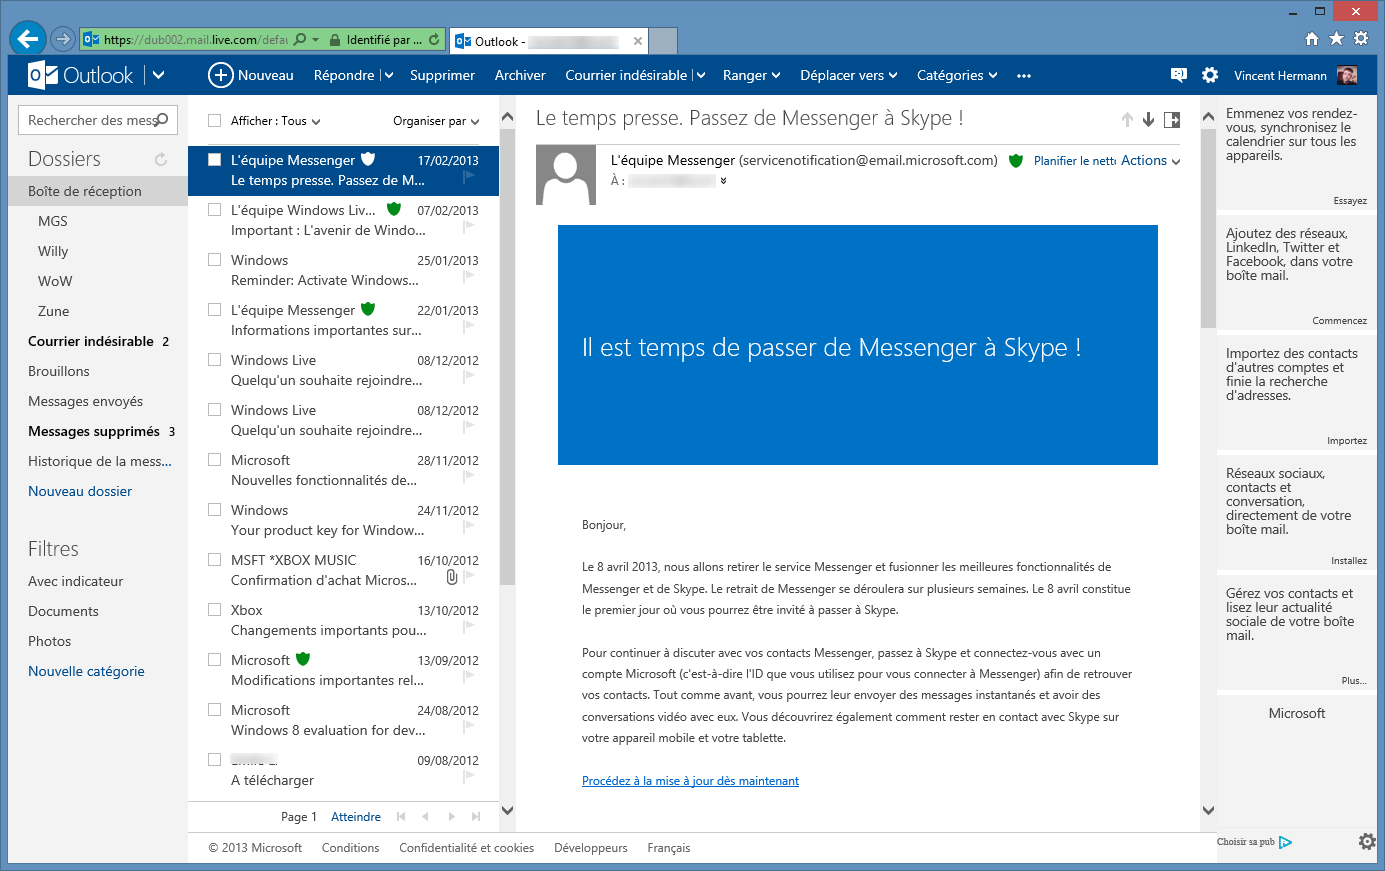The image size is (1385, 871).
Task: Click the search magnifier icon
Action: [163, 120]
